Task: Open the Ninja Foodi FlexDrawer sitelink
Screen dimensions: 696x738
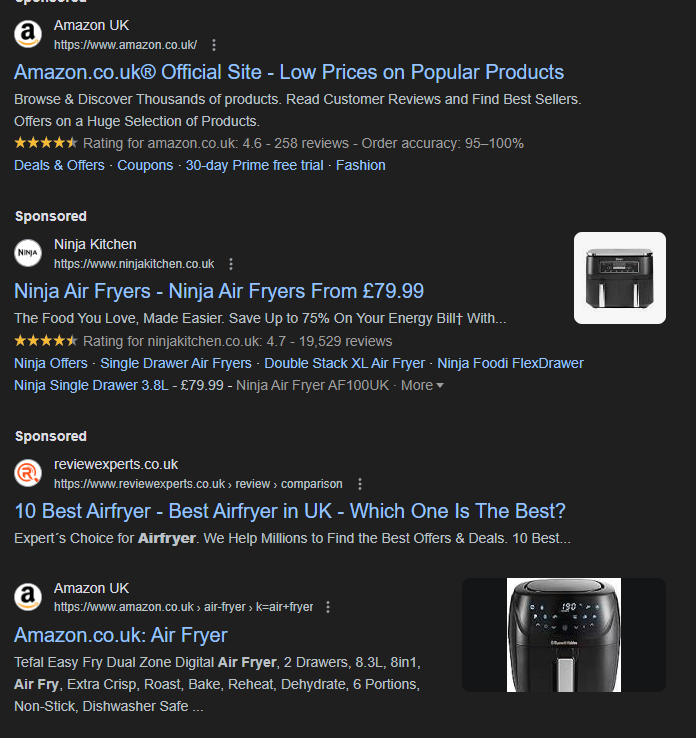Action: click(510, 363)
